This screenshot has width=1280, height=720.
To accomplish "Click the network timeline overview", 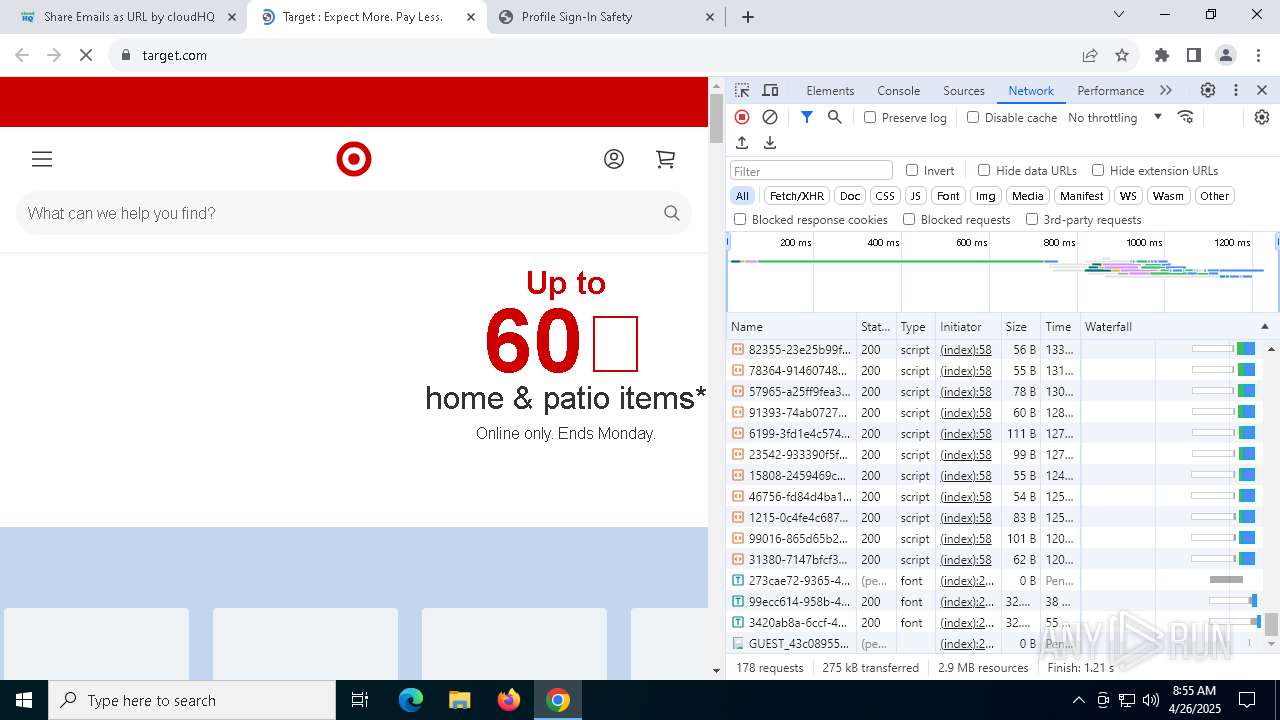I will tap(1002, 272).
